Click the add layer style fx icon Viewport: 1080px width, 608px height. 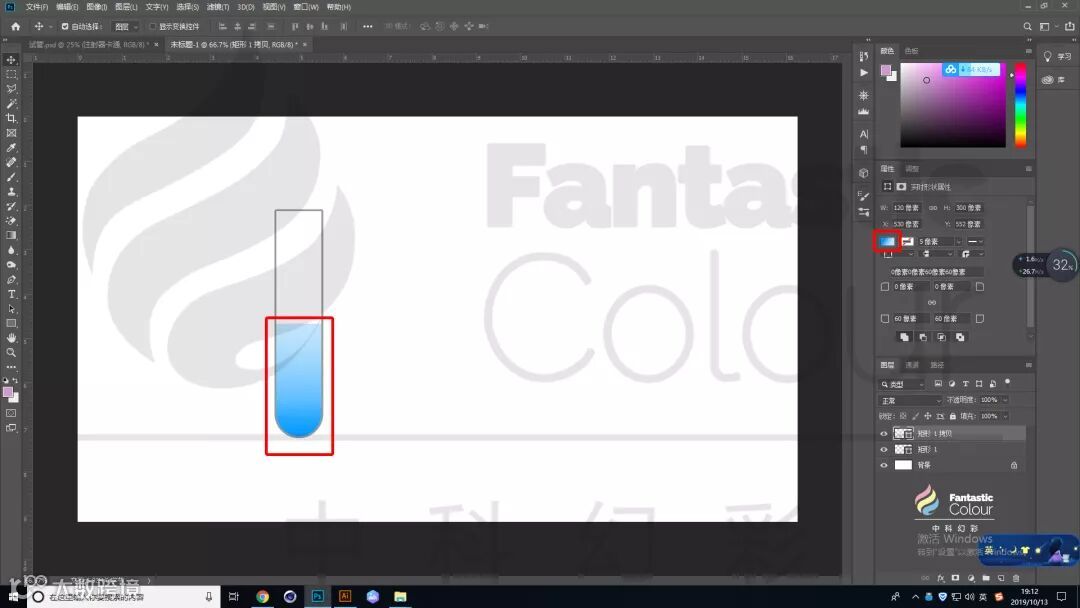click(x=941, y=578)
